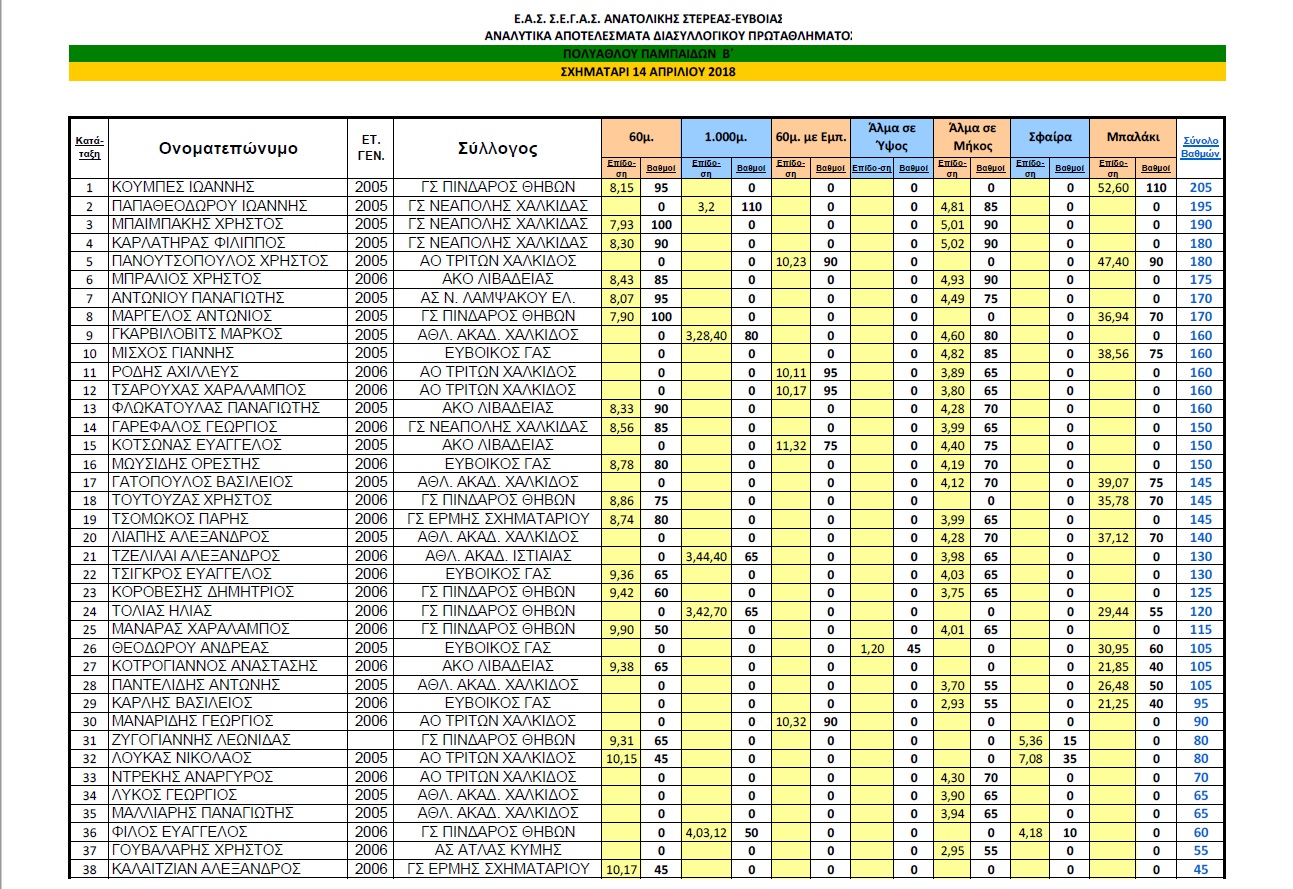Viewport: 1293px width, 889px height.
Task: Click the yellow ΣΧΗΜΑΤΑΡΙ 14 ΑΠΡΙΛΙΟΥ 2018 banner
Action: 646,72
